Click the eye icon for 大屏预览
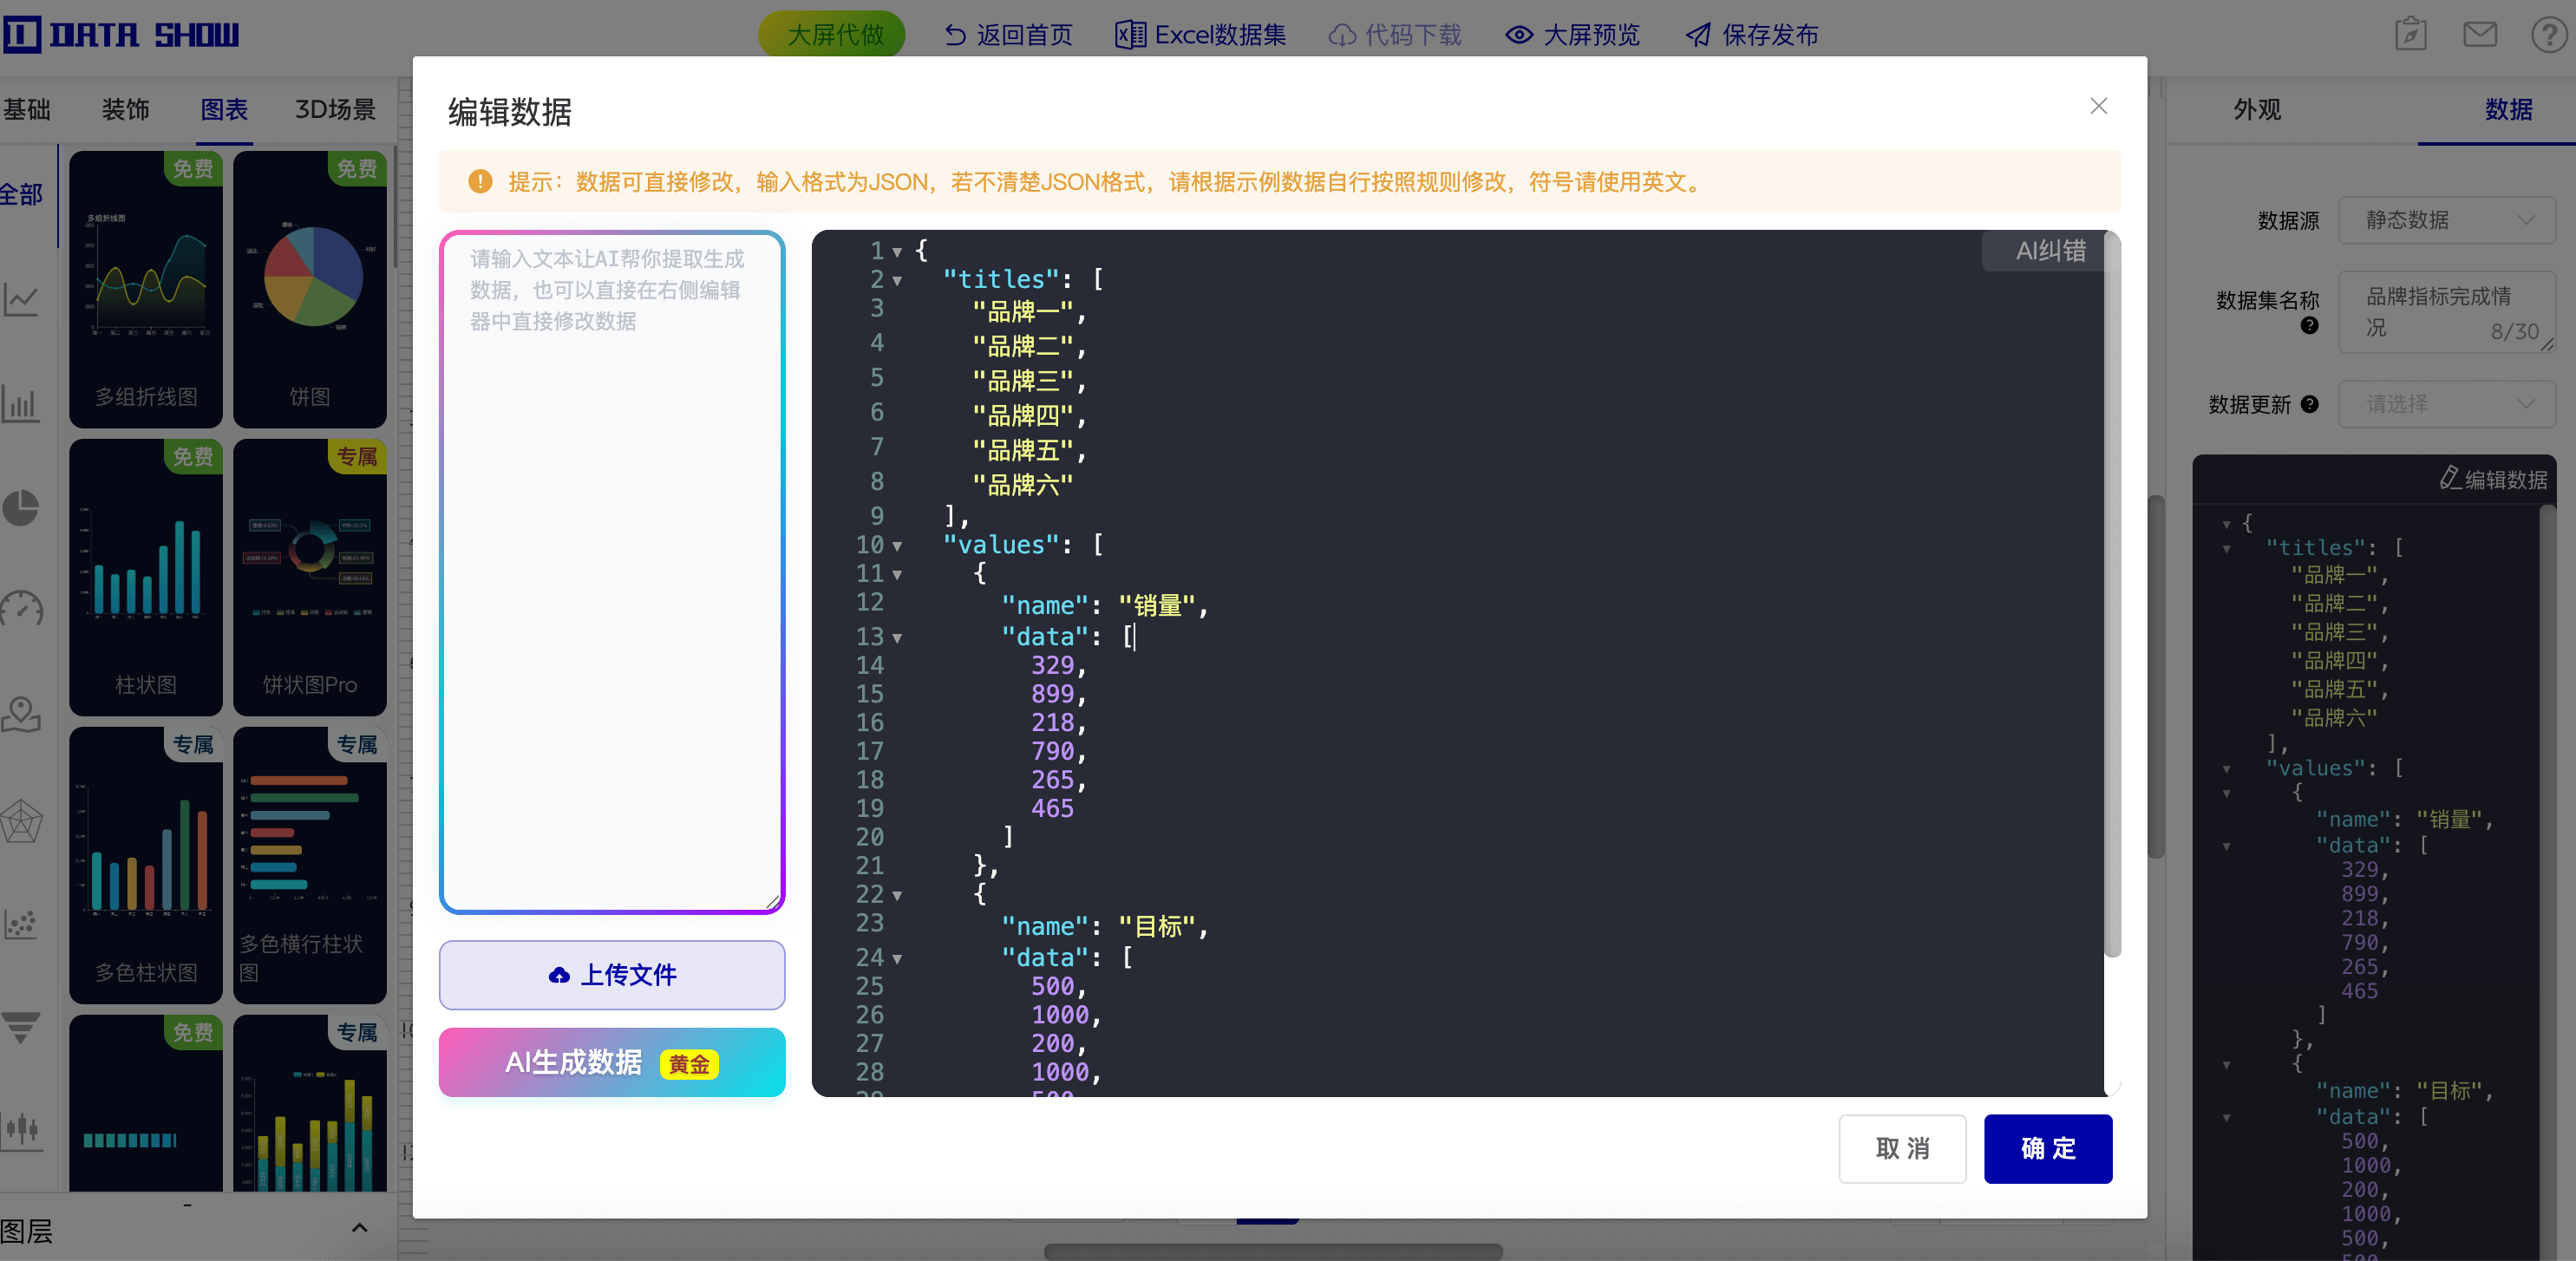 [1518, 35]
